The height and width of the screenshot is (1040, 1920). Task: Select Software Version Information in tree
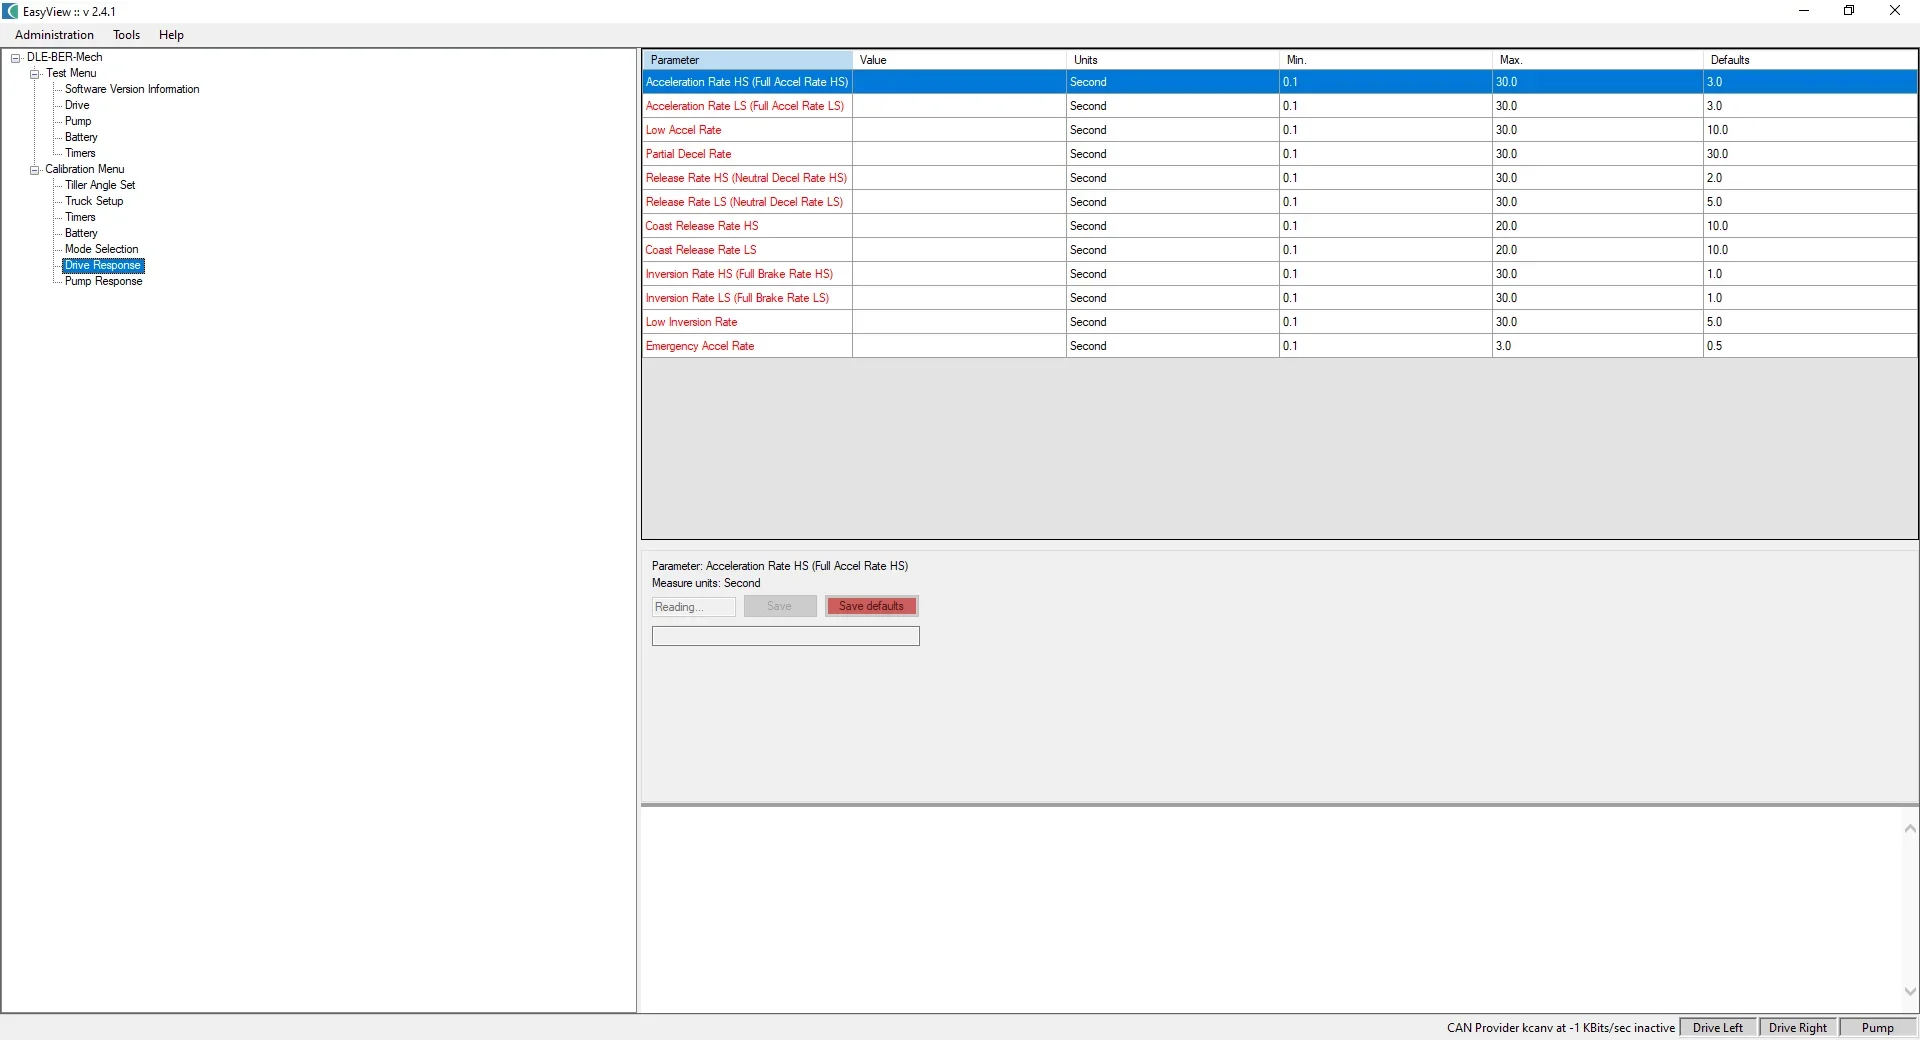click(132, 89)
